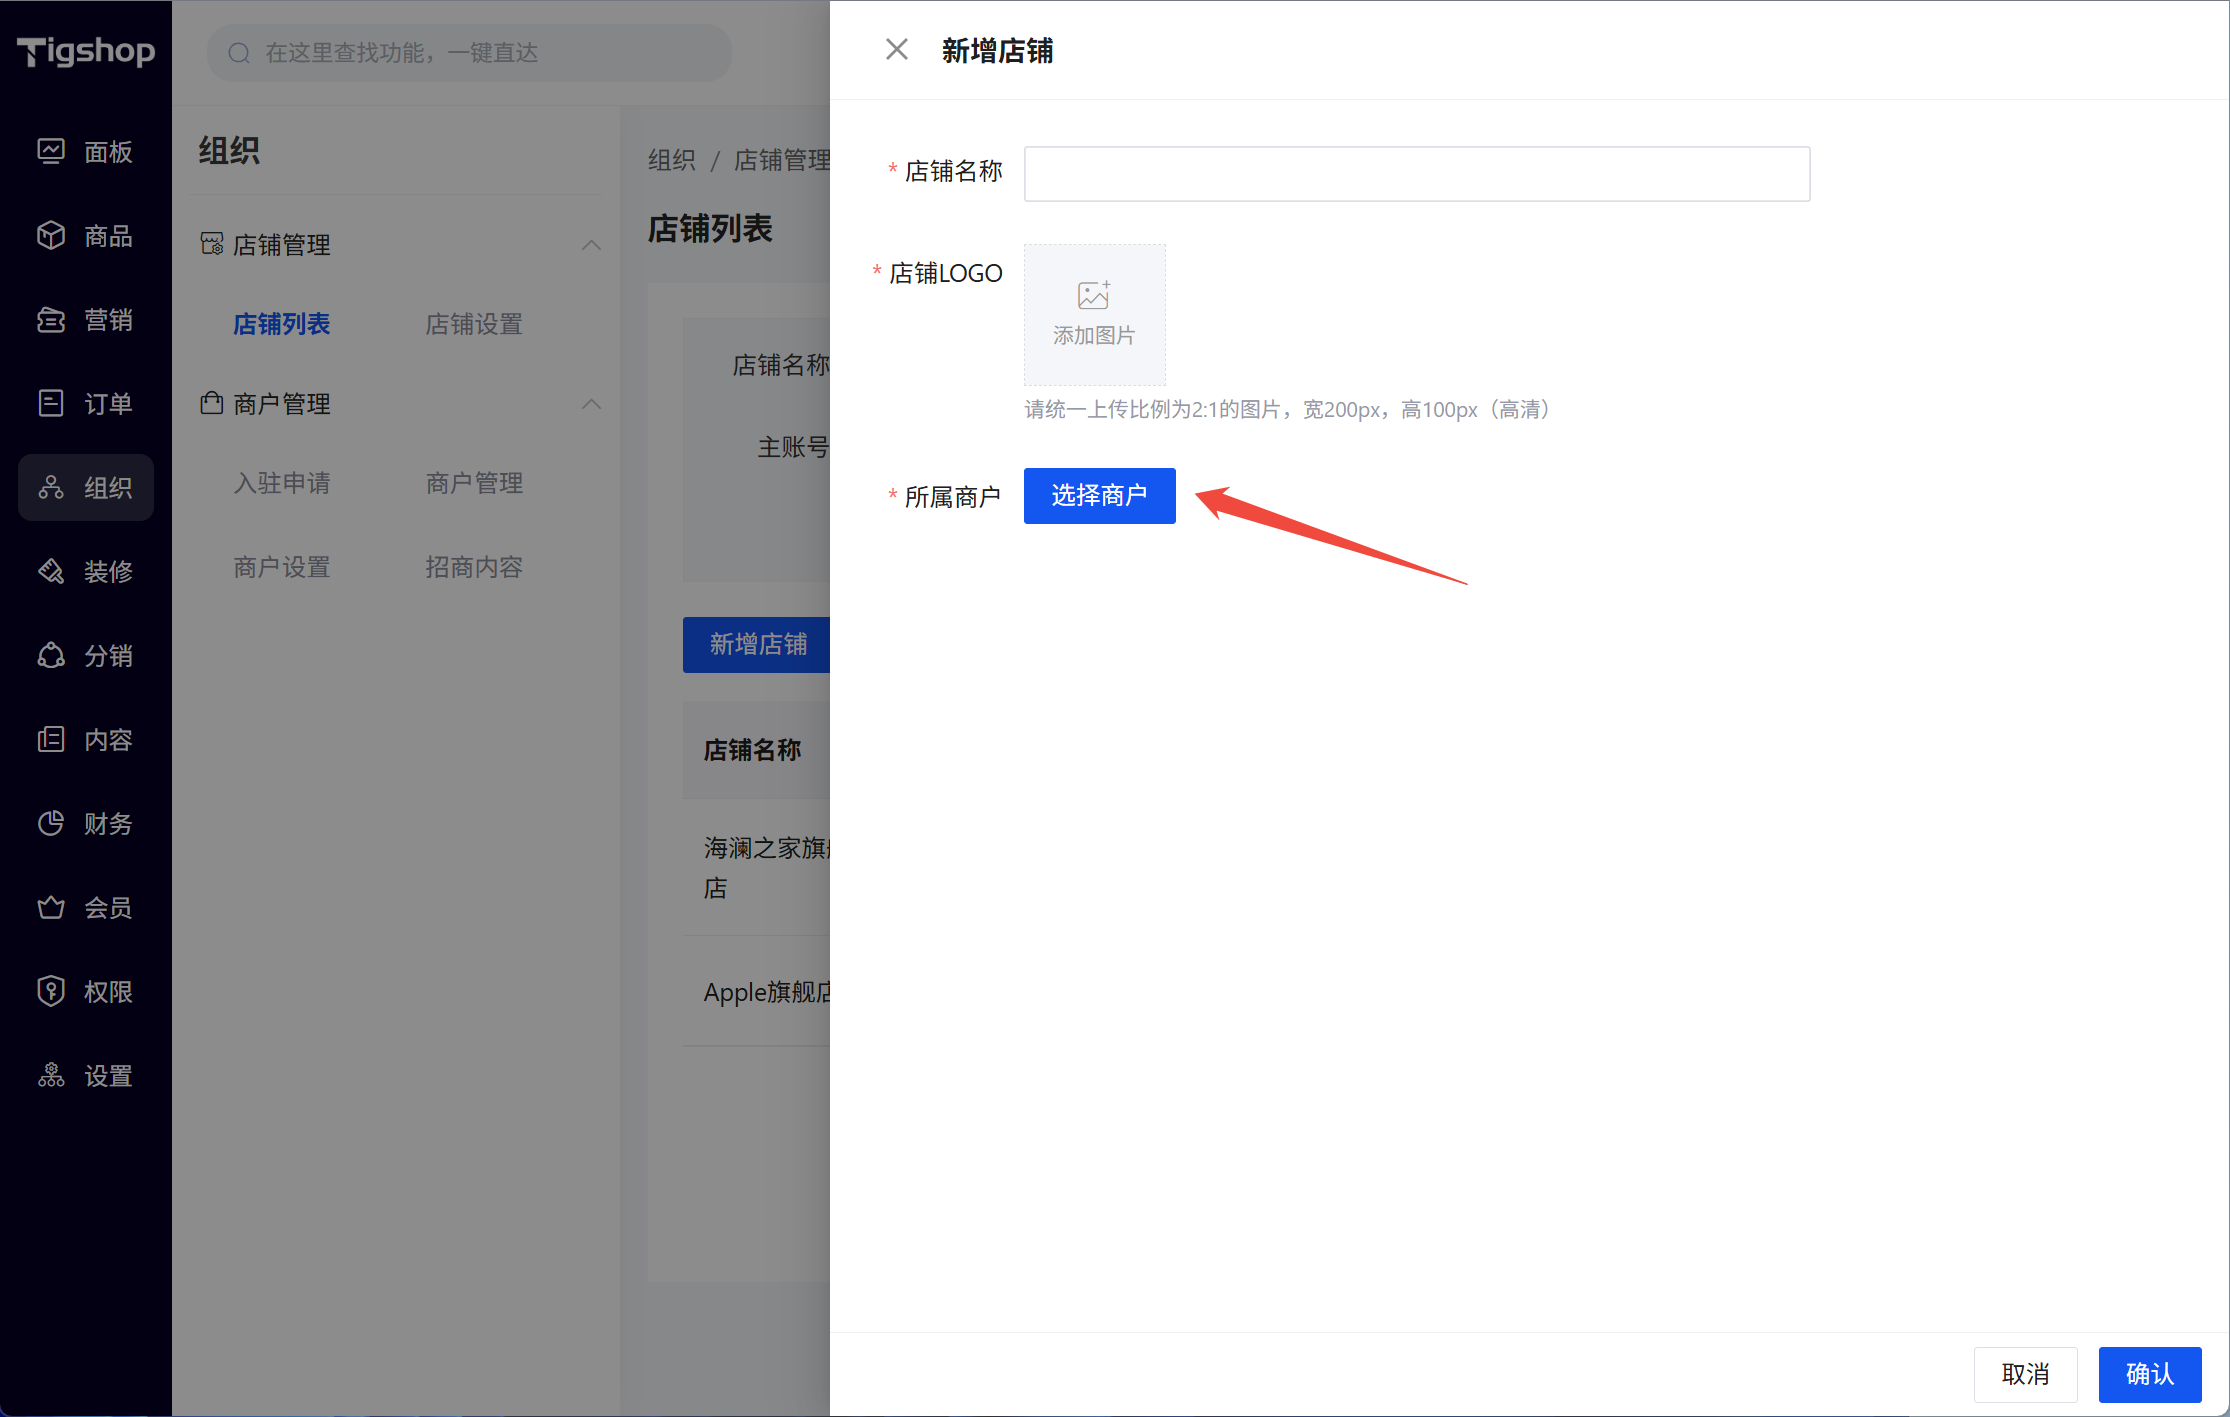Image resolution: width=2230 pixels, height=1417 pixels.
Task: Click the 确认 confirm button
Action: [2149, 1374]
